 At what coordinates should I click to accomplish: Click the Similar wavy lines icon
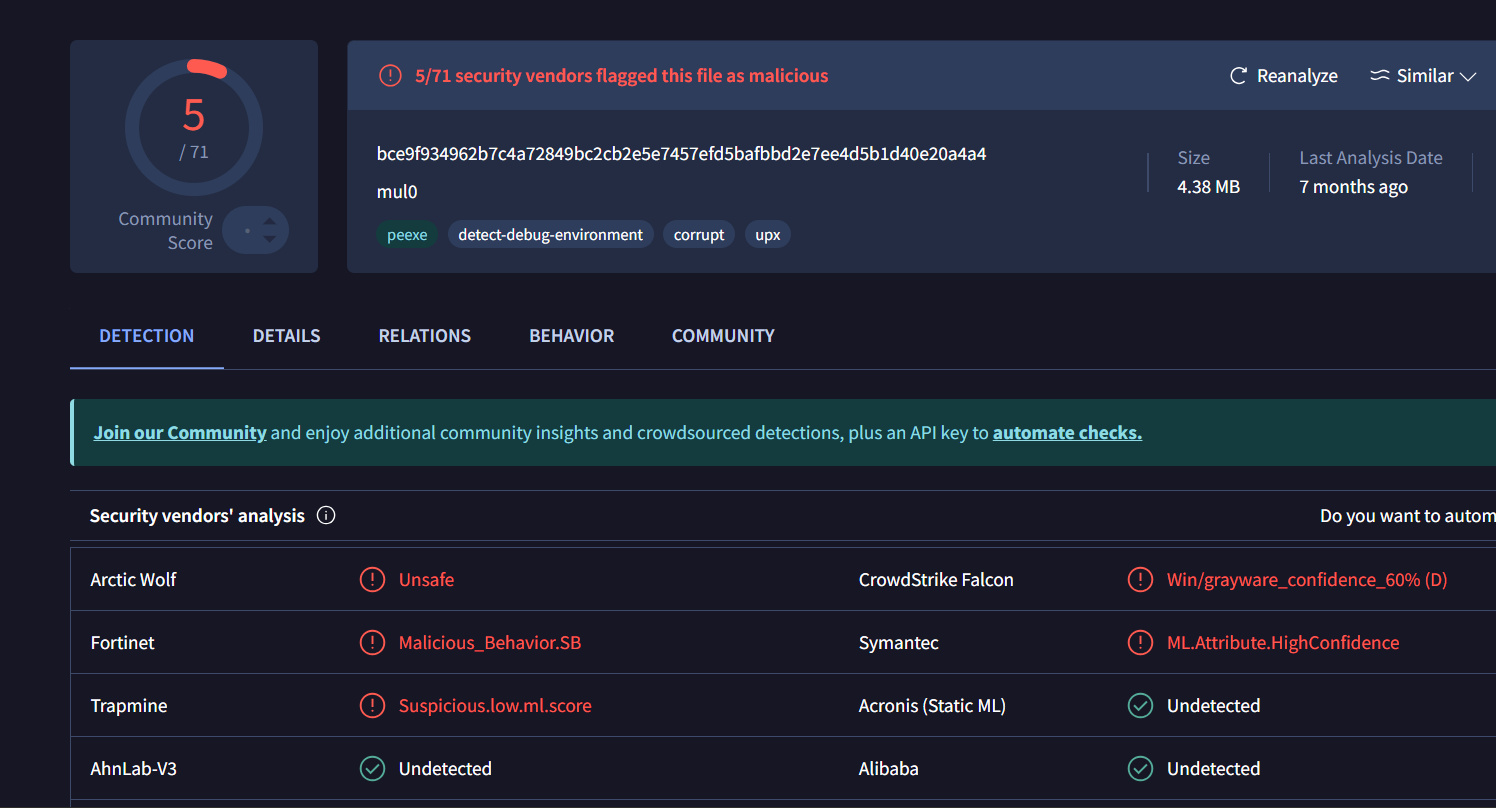coord(1380,76)
